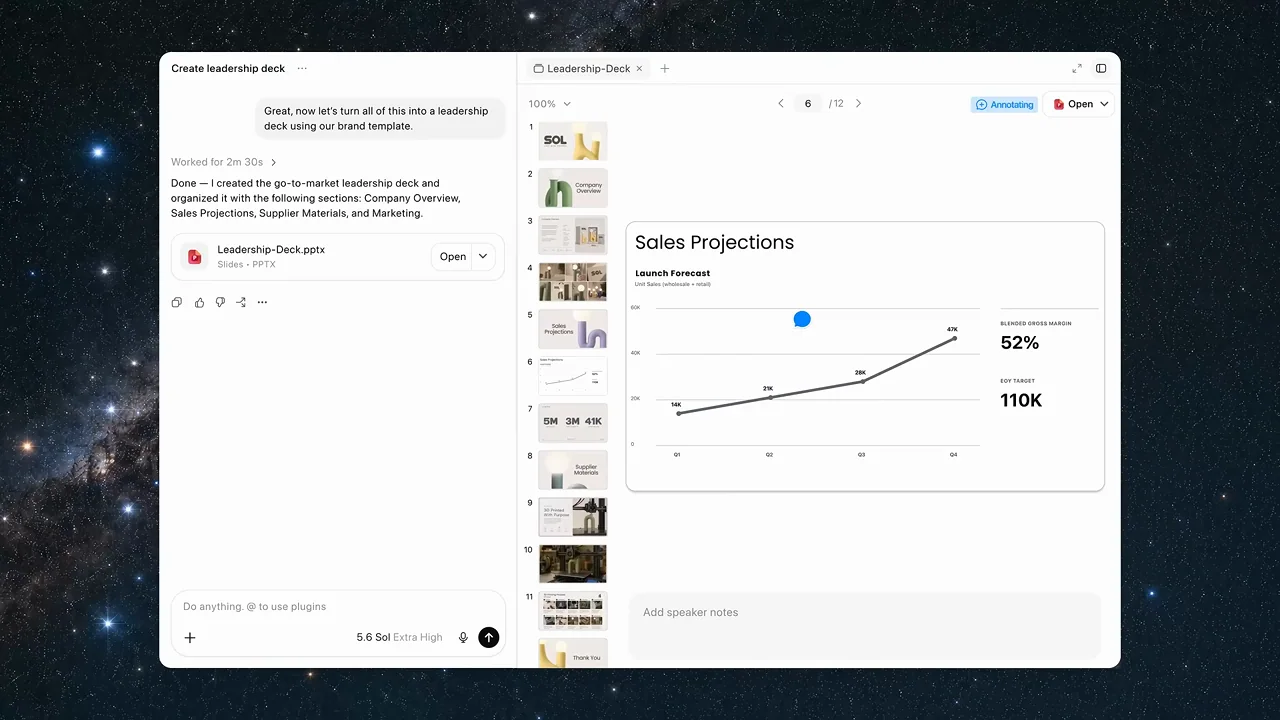Change the 5.6 Sol Extra High model selector
1280x720 pixels.
pos(399,637)
